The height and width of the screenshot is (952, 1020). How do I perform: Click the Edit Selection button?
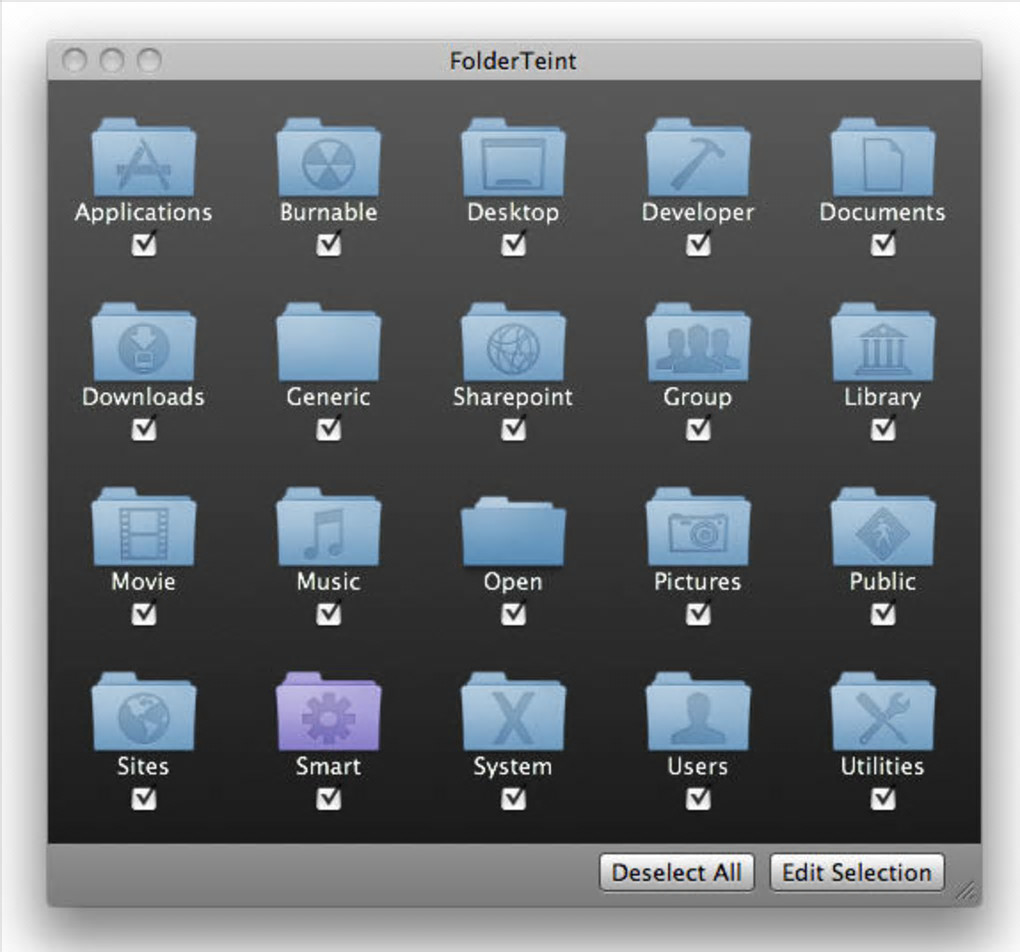click(x=857, y=873)
